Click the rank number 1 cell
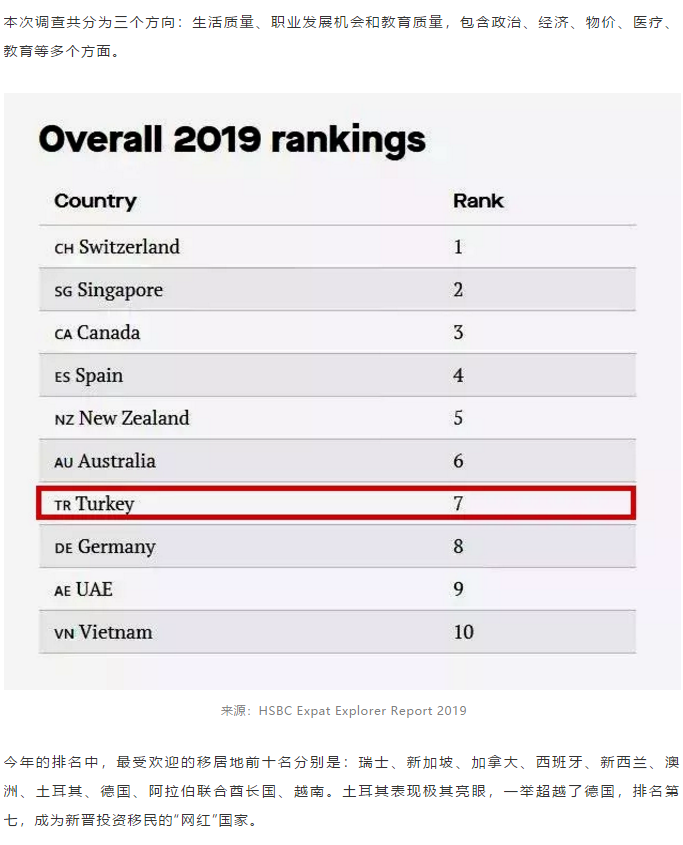683x845 pixels. point(458,247)
